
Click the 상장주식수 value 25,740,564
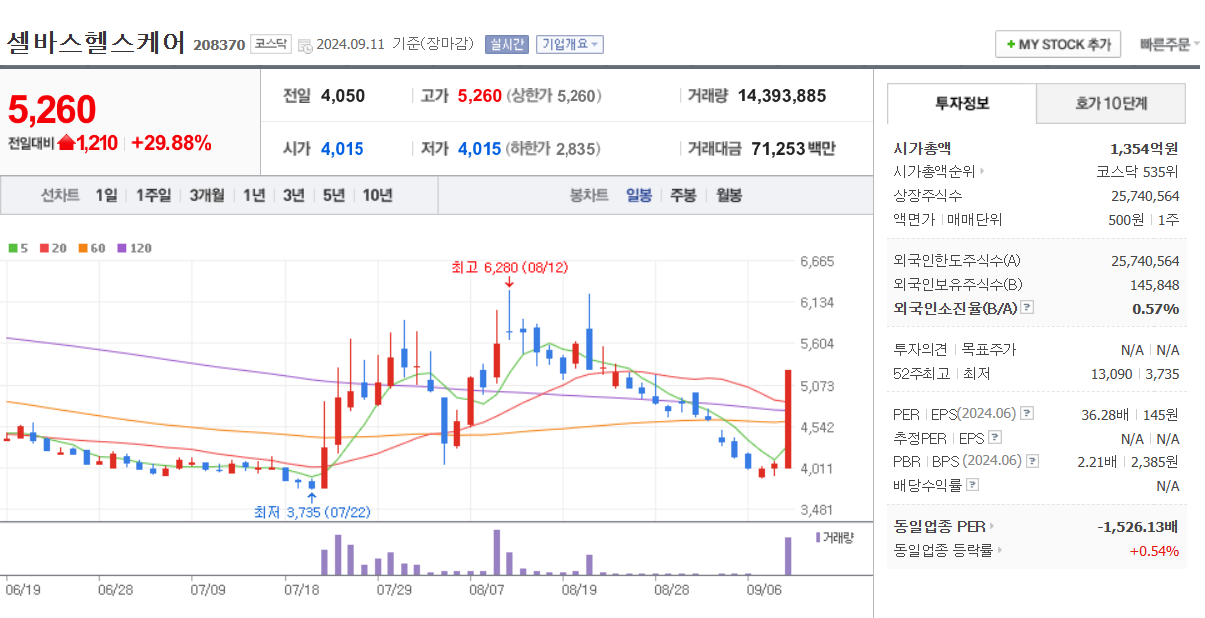pyautogui.click(x=1145, y=195)
